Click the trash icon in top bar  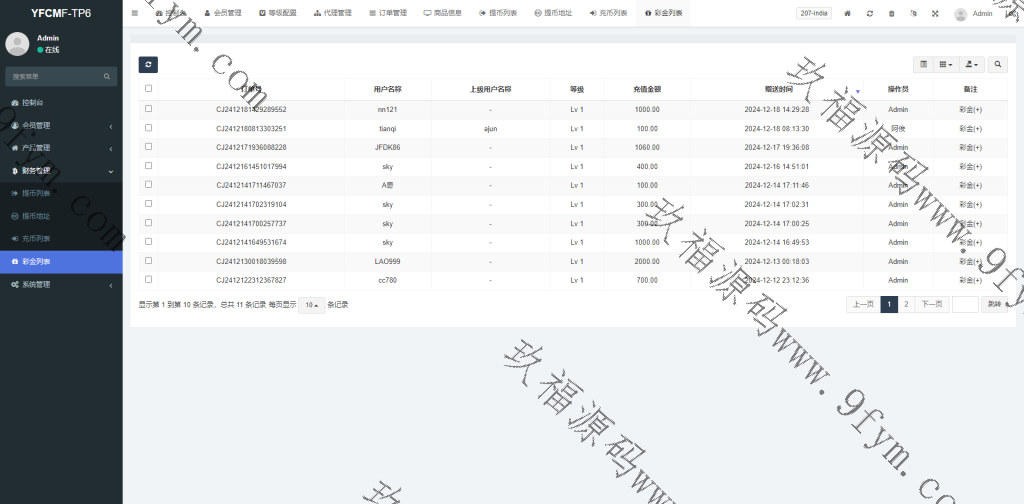pyautogui.click(x=892, y=14)
